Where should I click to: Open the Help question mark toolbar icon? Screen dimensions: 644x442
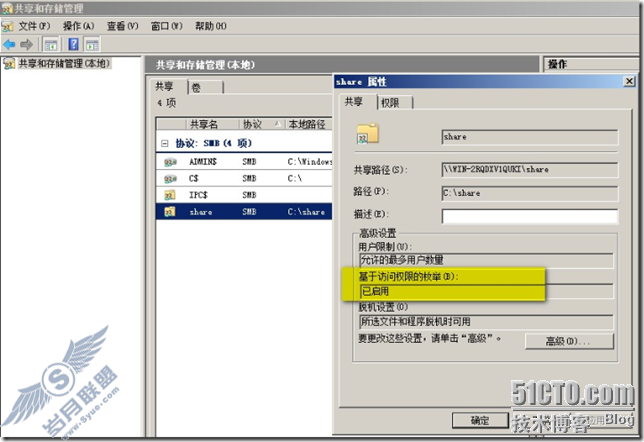pyautogui.click(x=74, y=44)
